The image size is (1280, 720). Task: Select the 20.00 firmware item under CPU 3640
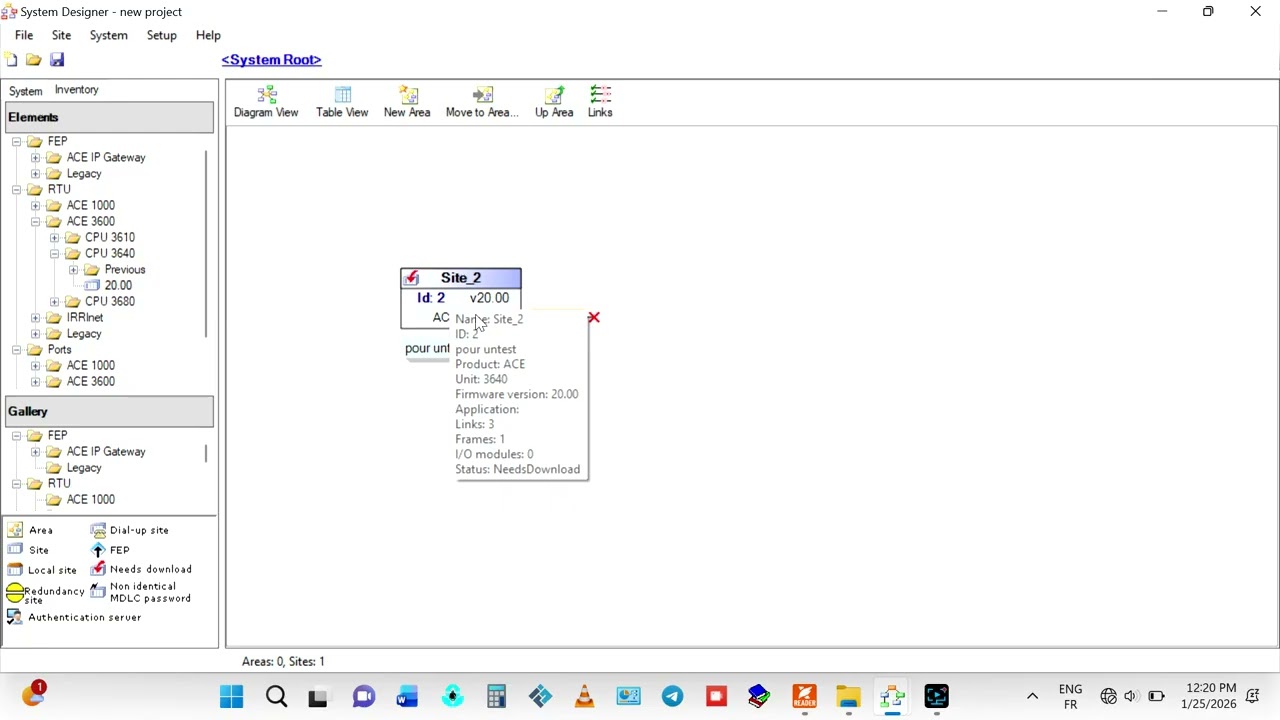click(x=118, y=285)
